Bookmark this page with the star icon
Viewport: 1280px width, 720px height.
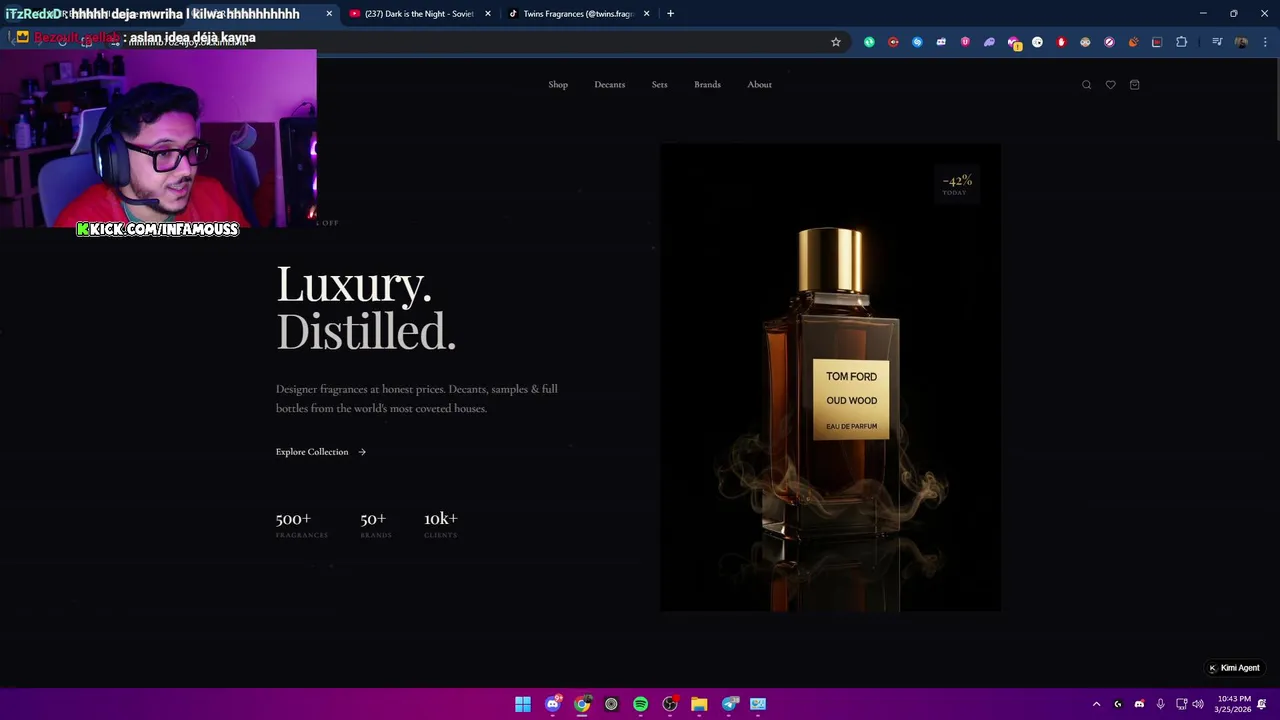click(x=836, y=42)
